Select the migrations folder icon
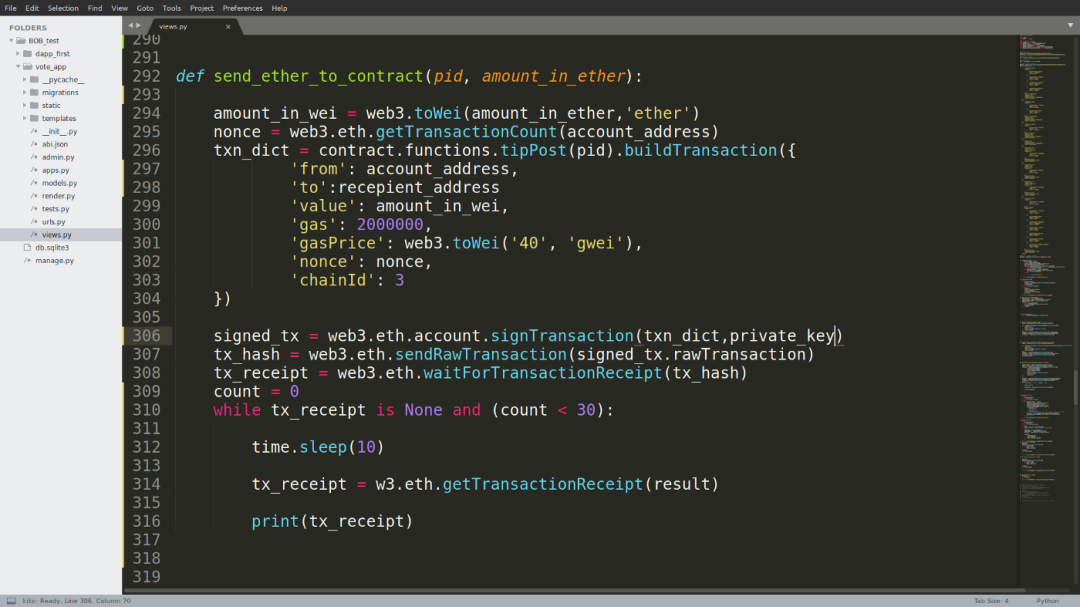 34,92
